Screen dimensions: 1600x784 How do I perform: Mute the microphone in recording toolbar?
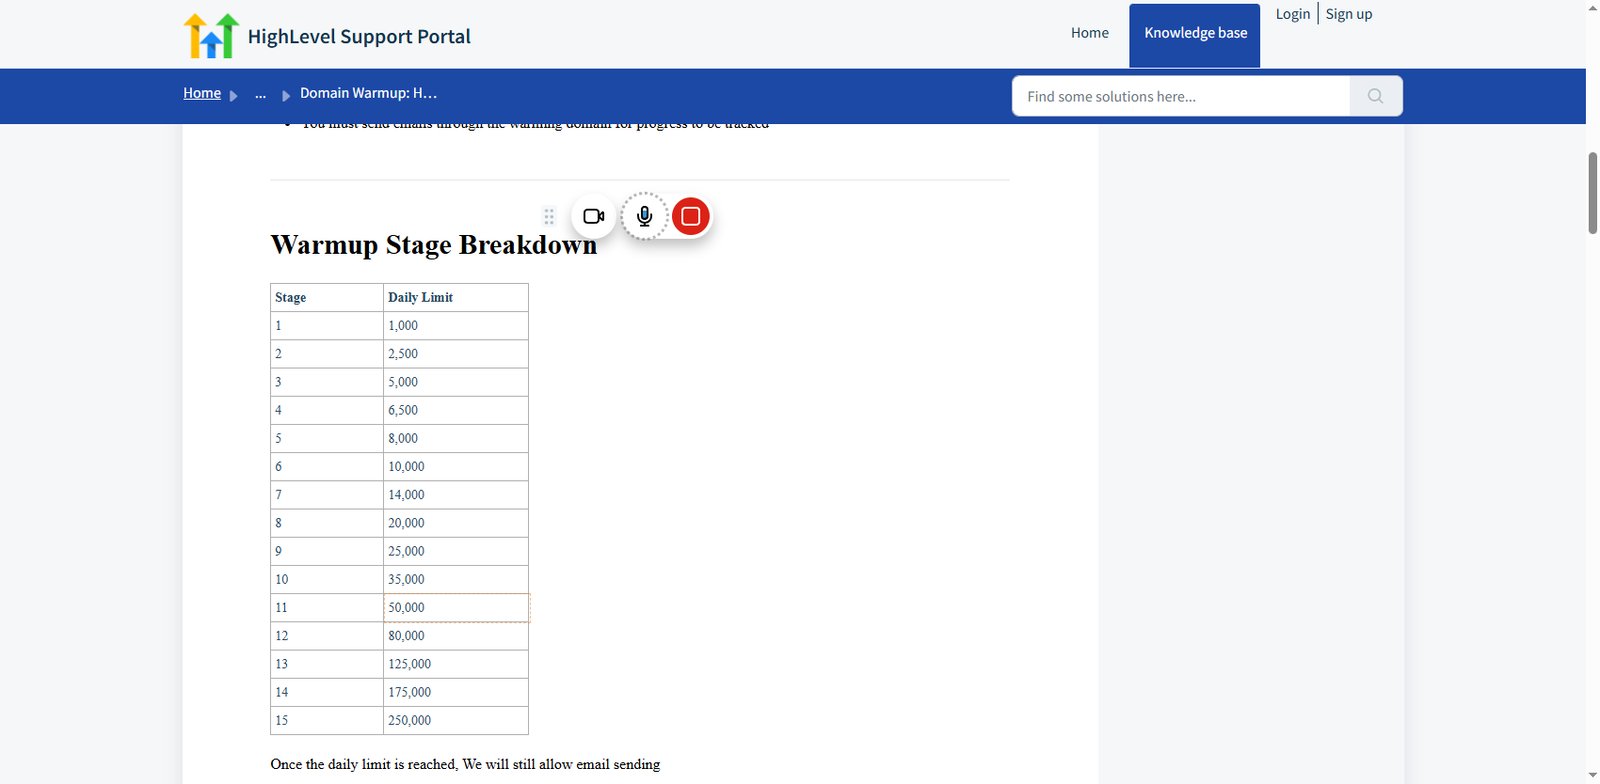(645, 216)
